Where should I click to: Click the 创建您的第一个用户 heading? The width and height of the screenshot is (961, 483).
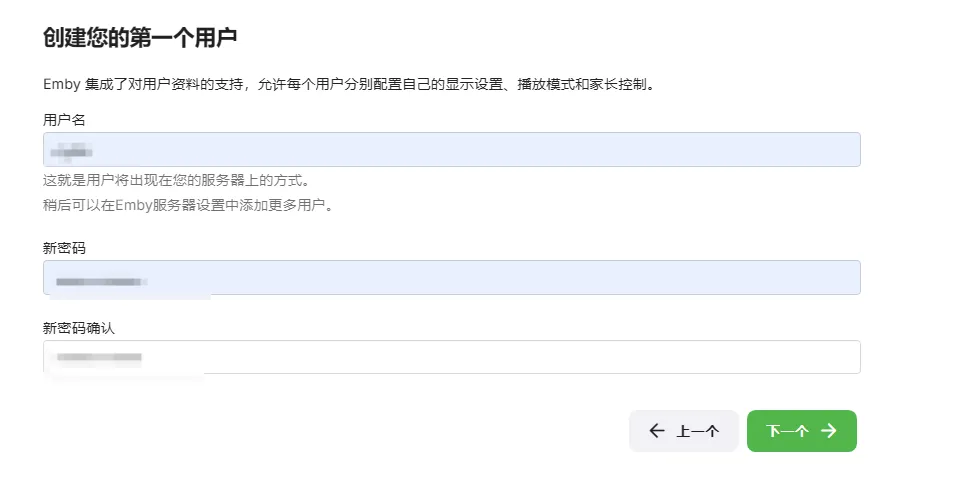(x=139, y=38)
